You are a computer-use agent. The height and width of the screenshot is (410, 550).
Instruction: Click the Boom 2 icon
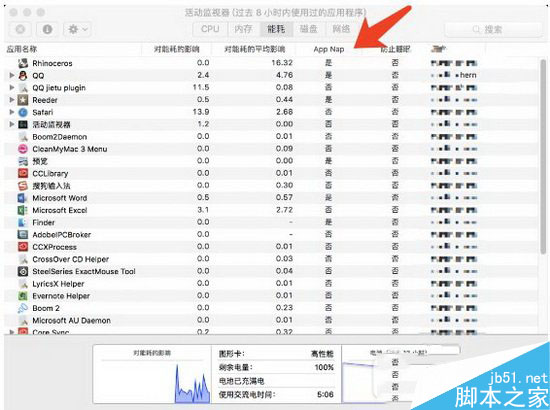click(x=23, y=308)
